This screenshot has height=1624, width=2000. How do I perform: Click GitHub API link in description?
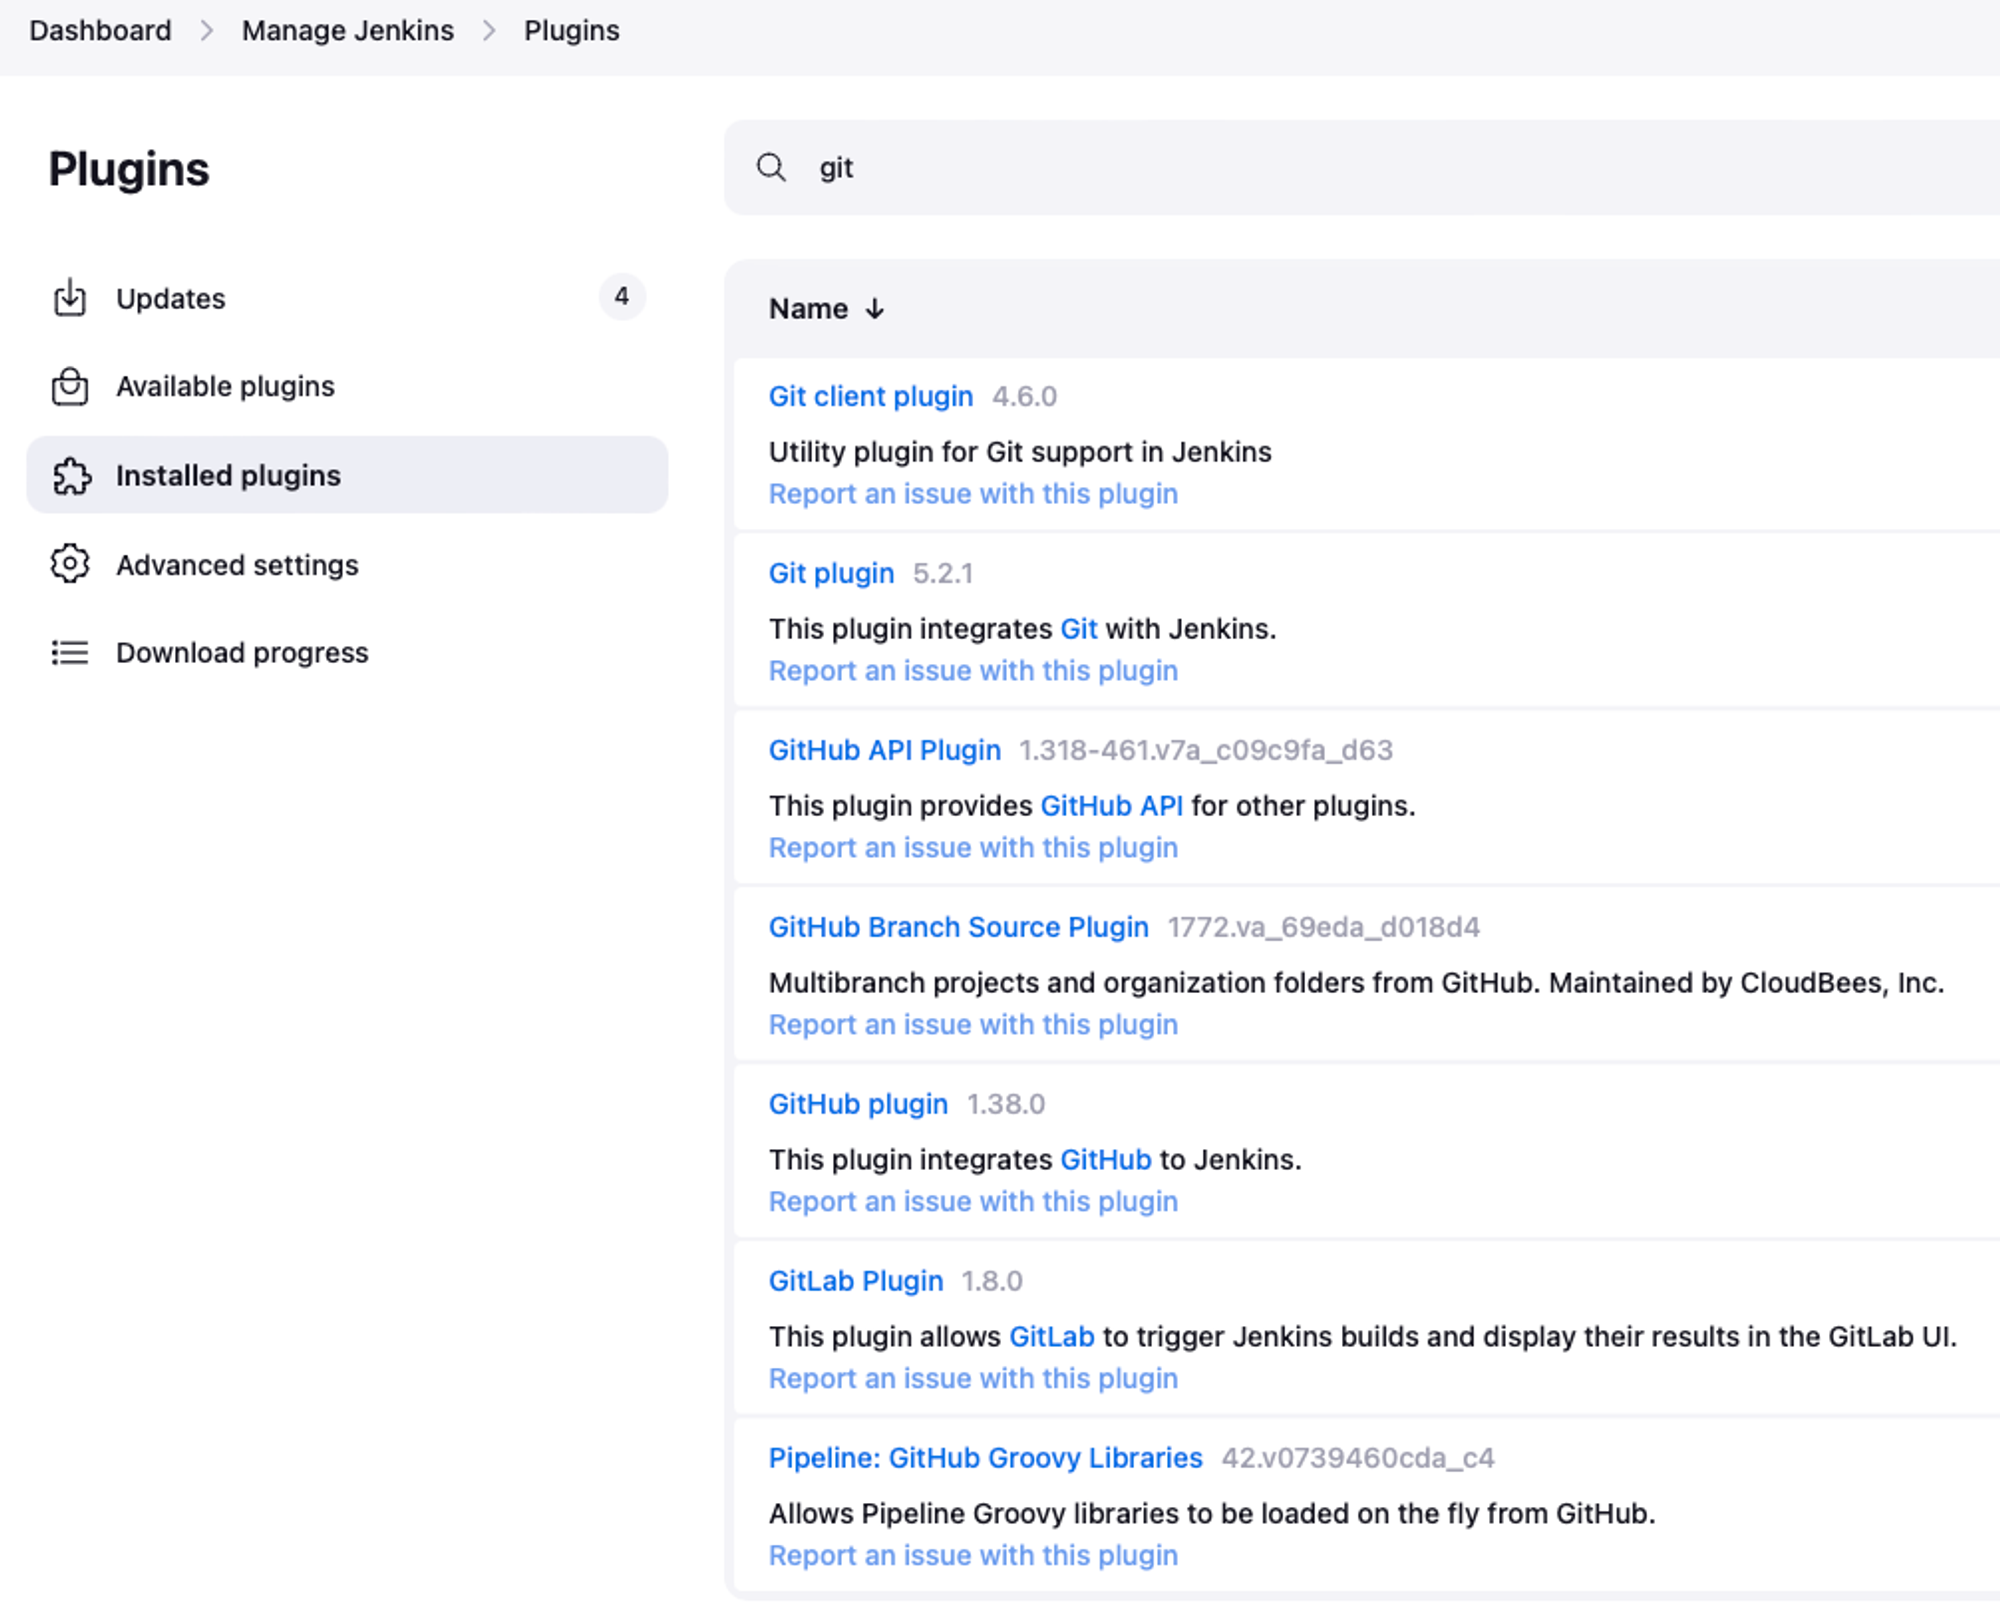tap(1111, 806)
